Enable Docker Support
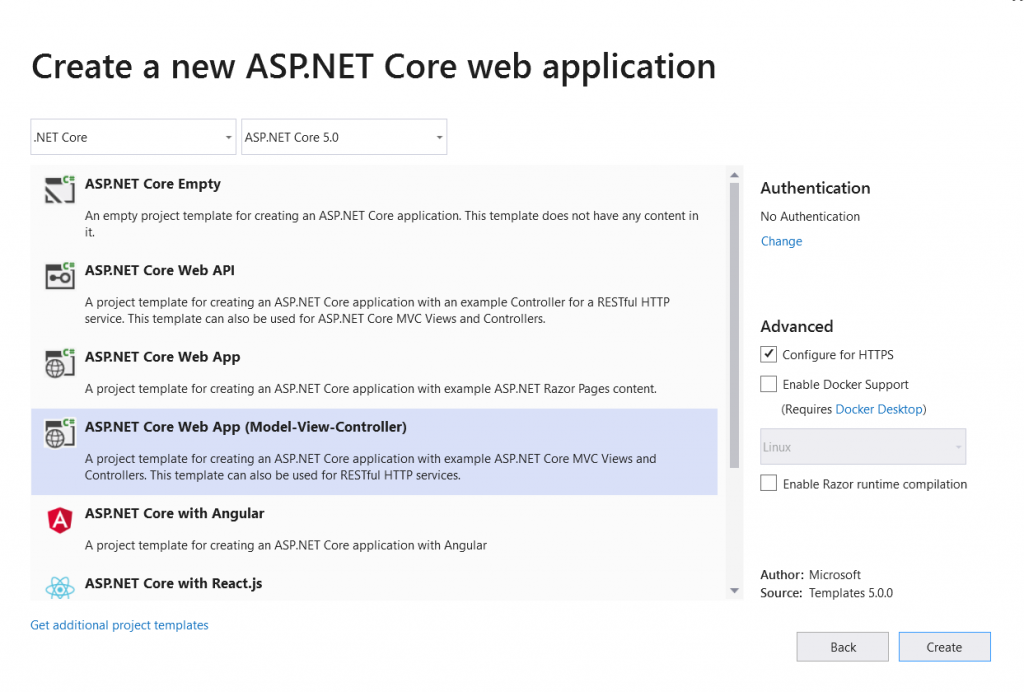This screenshot has height=692, width=1024. tap(768, 384)
